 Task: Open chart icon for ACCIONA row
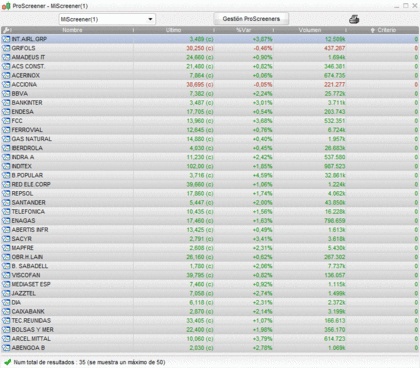pos(6,85)
